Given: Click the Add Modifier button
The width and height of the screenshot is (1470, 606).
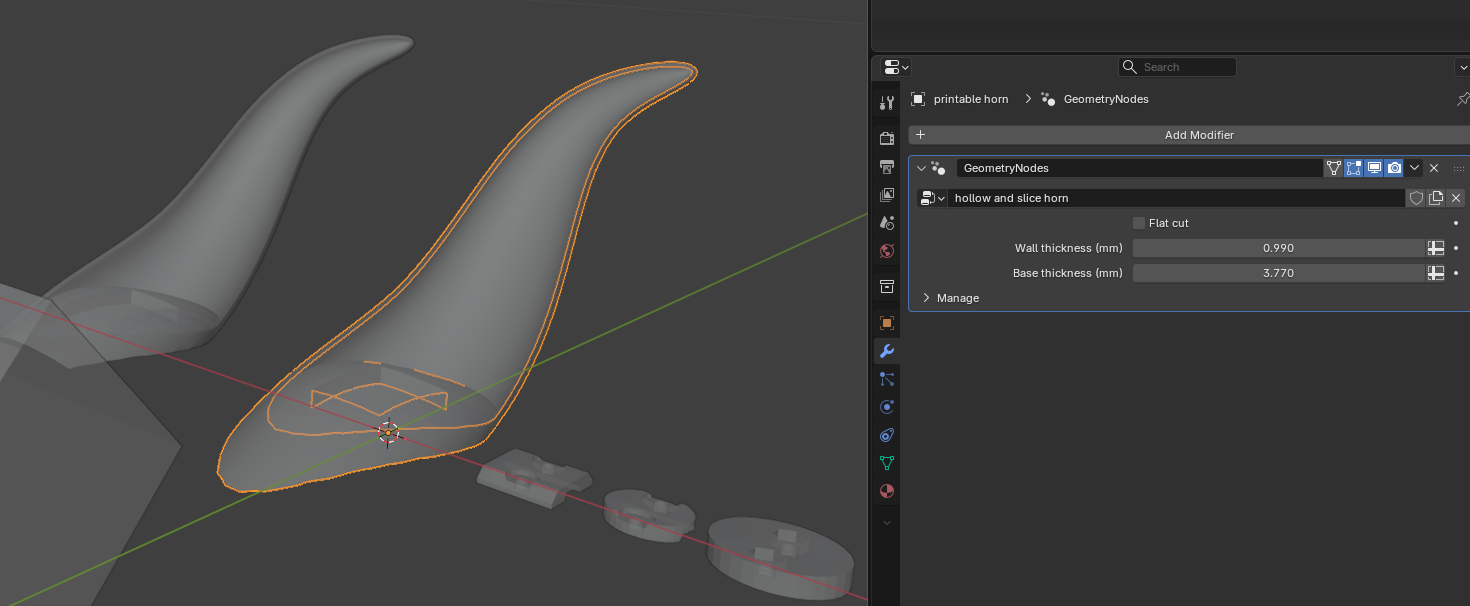Looking at the screenshot, I should pos(1198,135).
